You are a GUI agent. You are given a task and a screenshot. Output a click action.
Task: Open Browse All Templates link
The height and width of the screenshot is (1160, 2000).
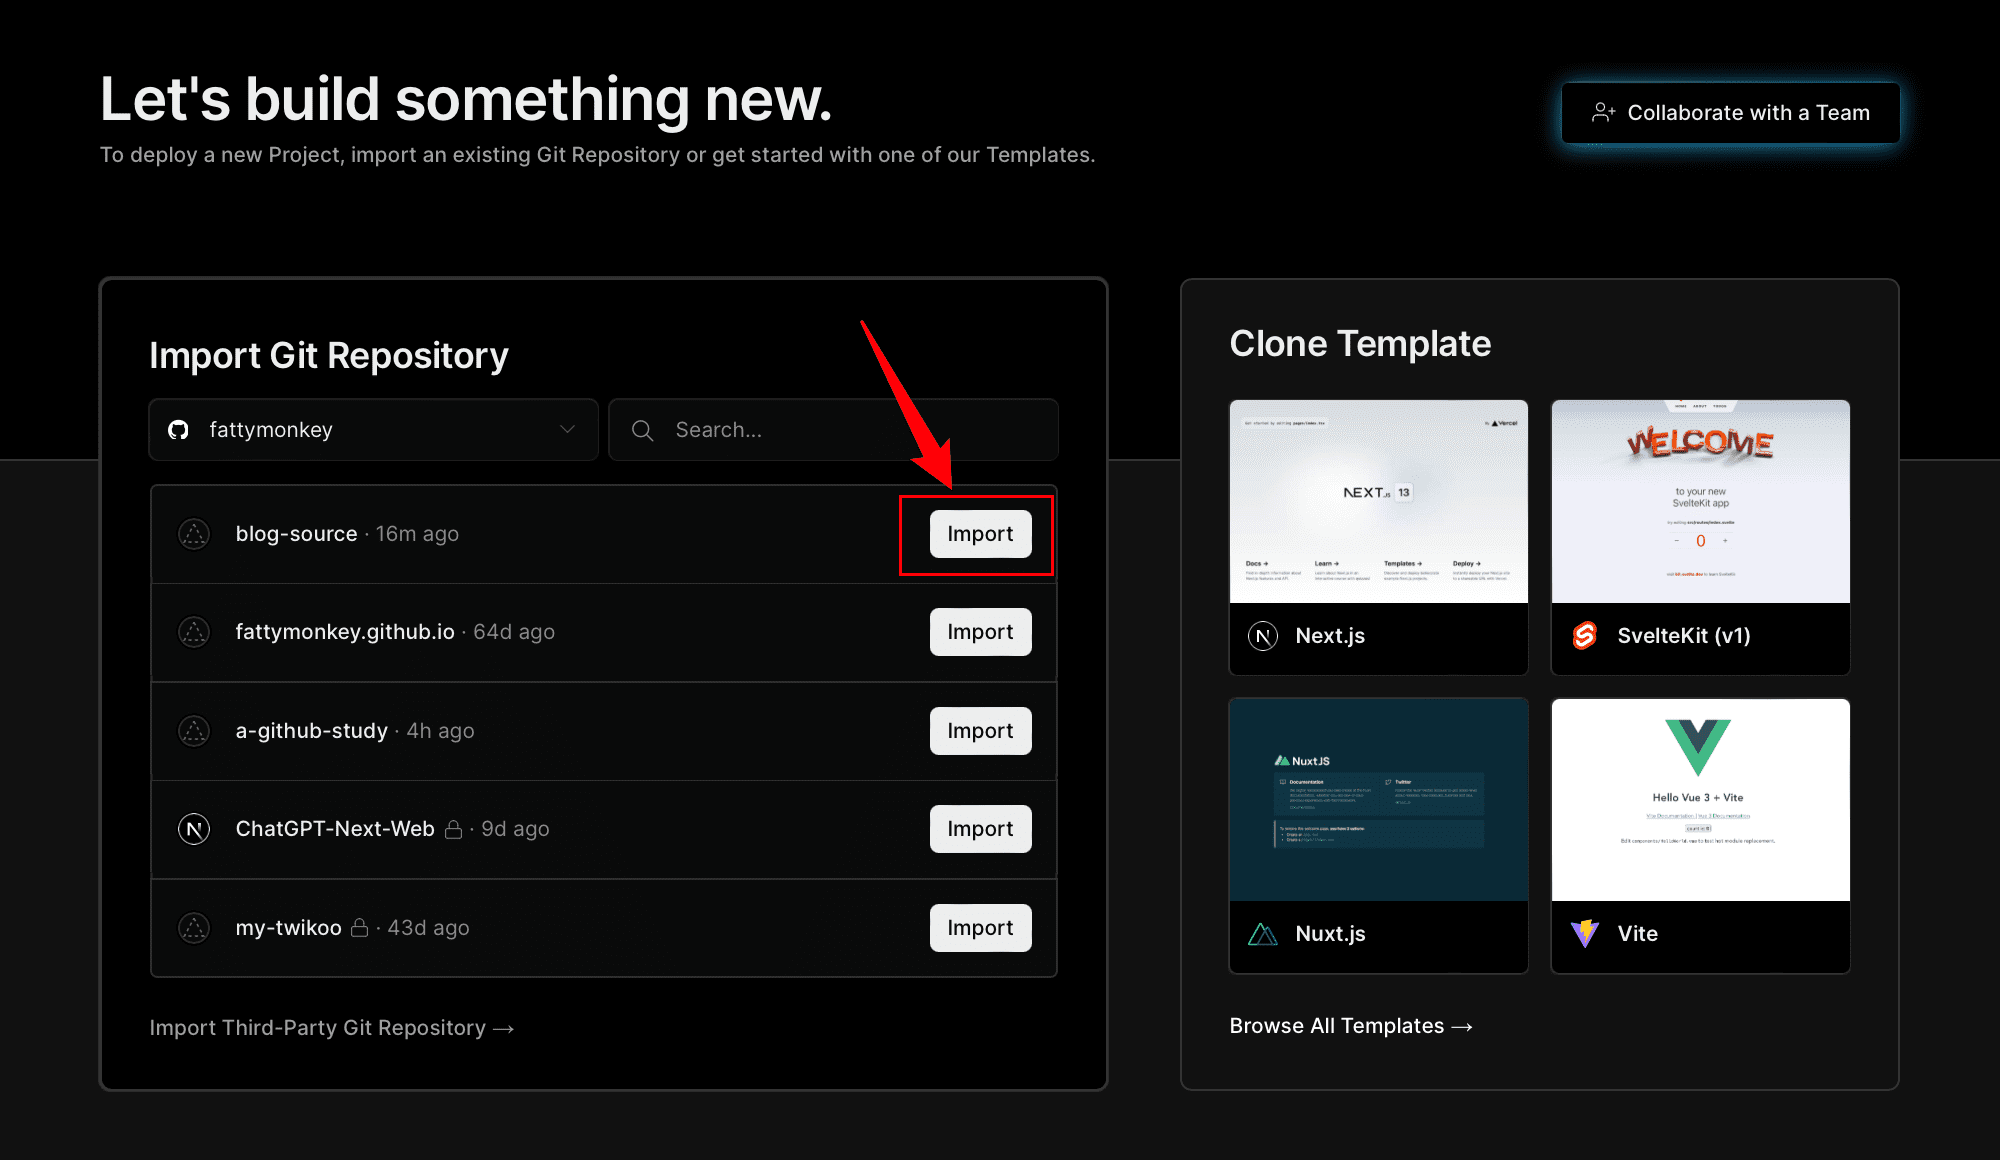(1351, 1026)
